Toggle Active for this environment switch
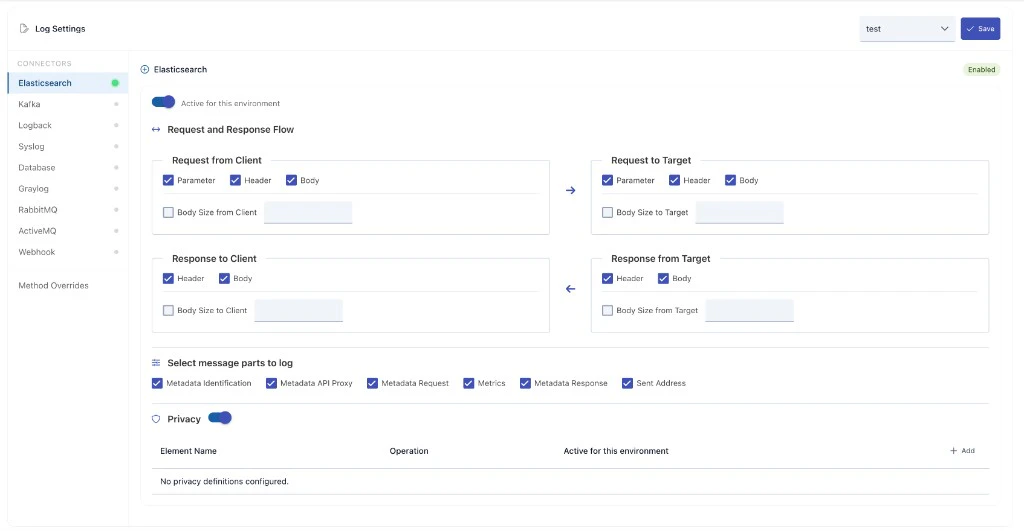 pyautogui.click(x=164, y=102)
